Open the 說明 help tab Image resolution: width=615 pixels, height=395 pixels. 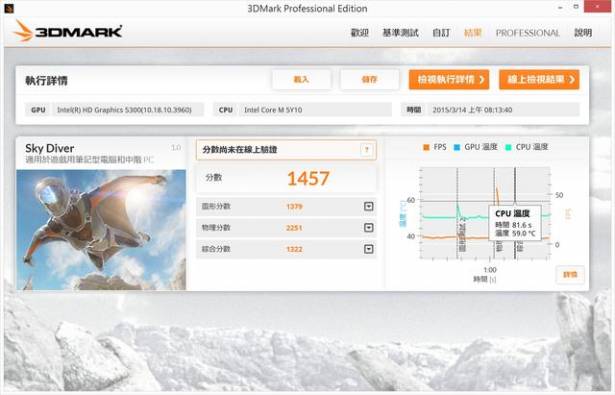tap(583, 33)
